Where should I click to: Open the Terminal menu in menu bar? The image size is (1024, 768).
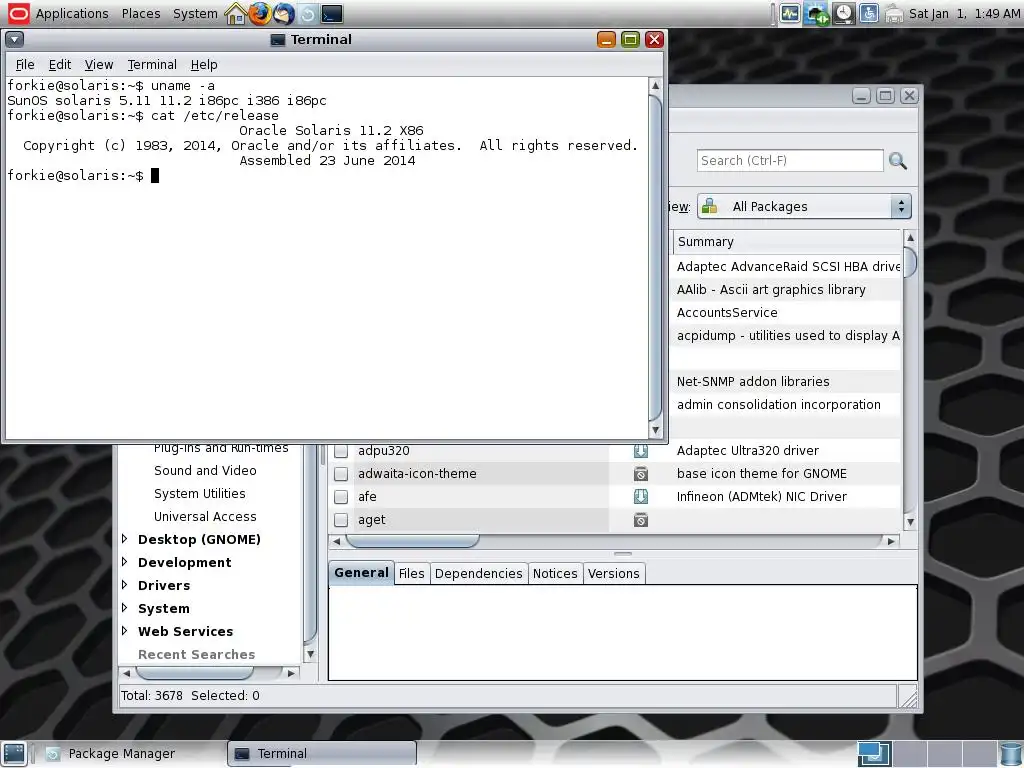pos(152,65)
